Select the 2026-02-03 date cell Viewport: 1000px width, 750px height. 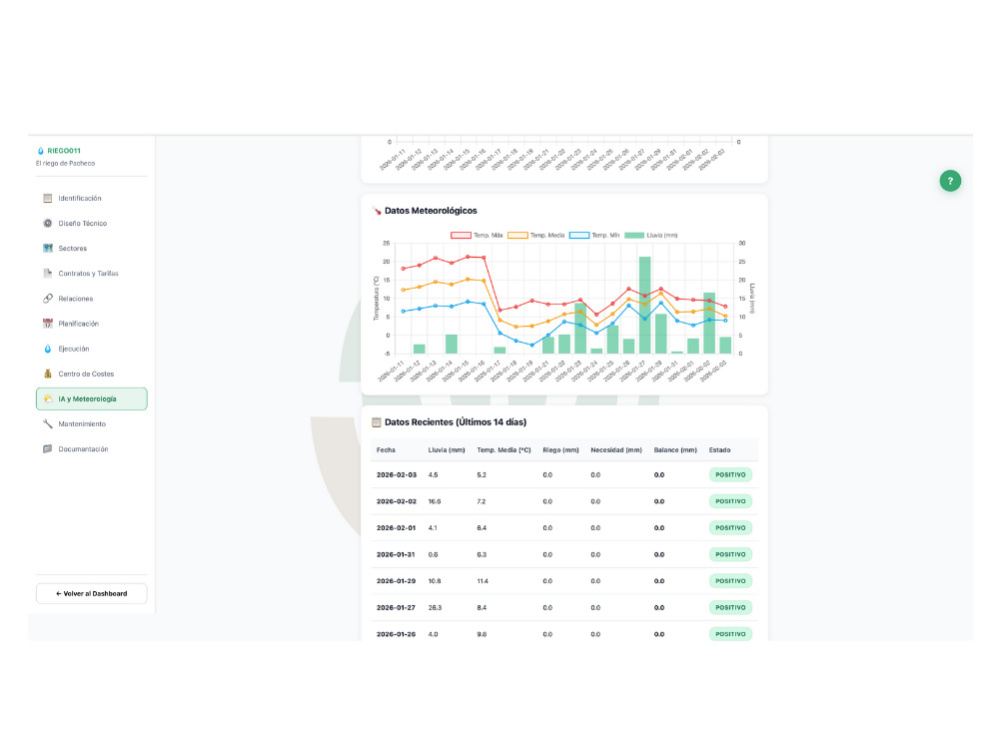pos(396,475)
